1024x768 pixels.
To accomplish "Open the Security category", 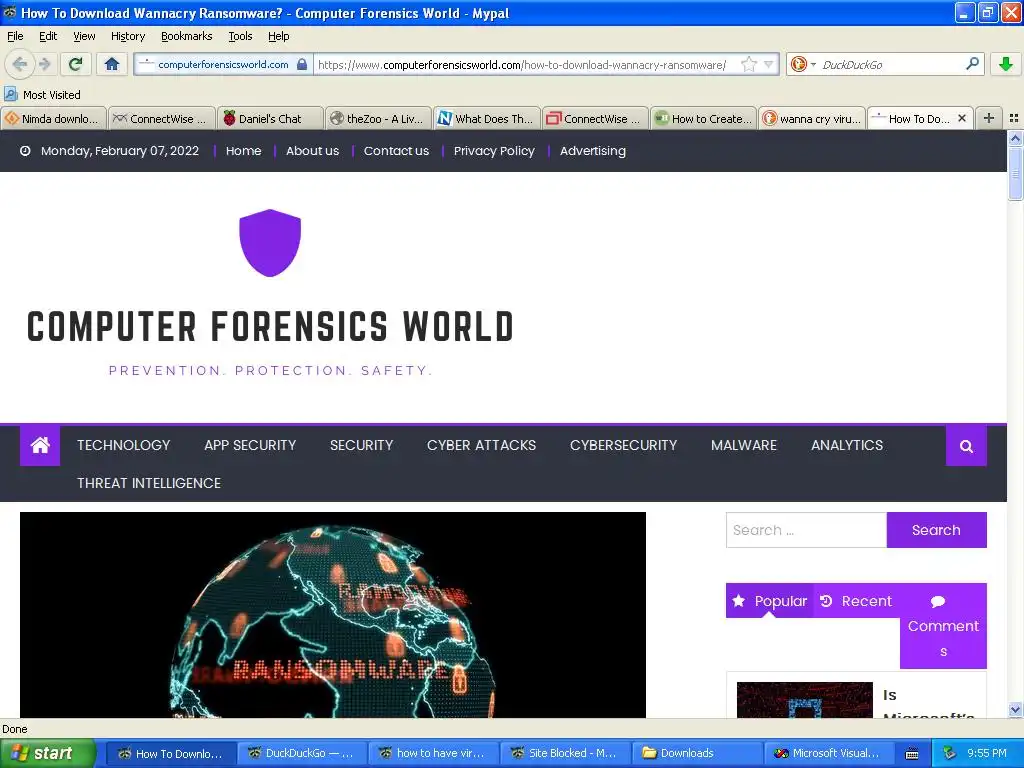I will point(361,445).
